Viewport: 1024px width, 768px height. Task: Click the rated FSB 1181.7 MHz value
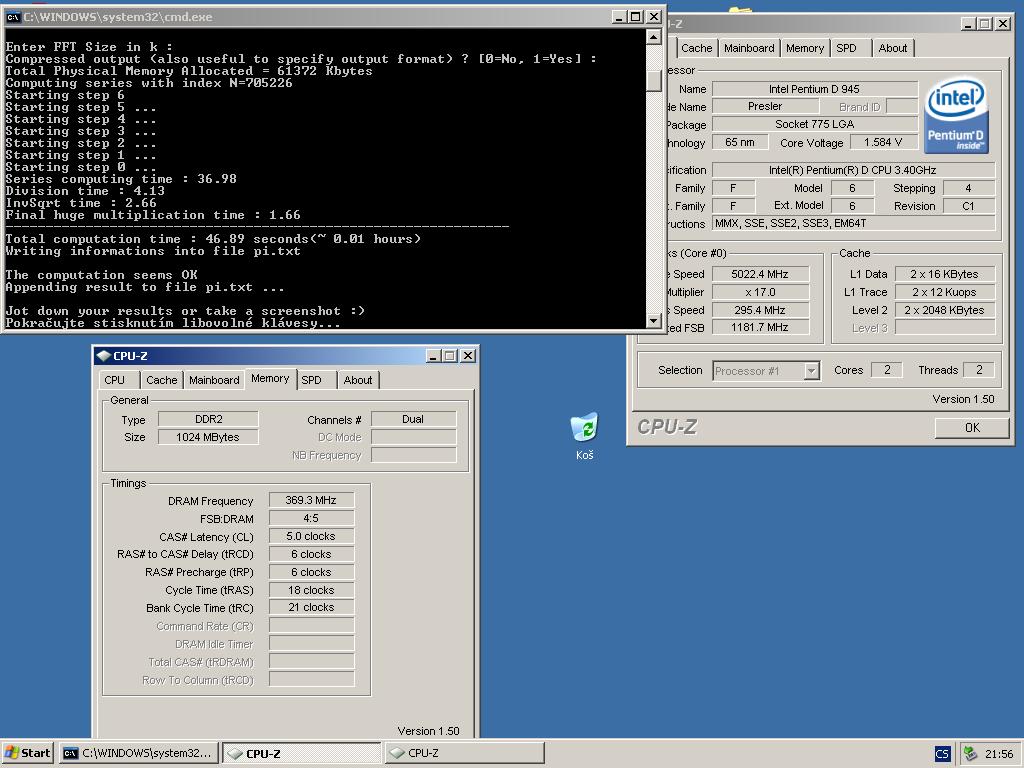pos(760,328)
